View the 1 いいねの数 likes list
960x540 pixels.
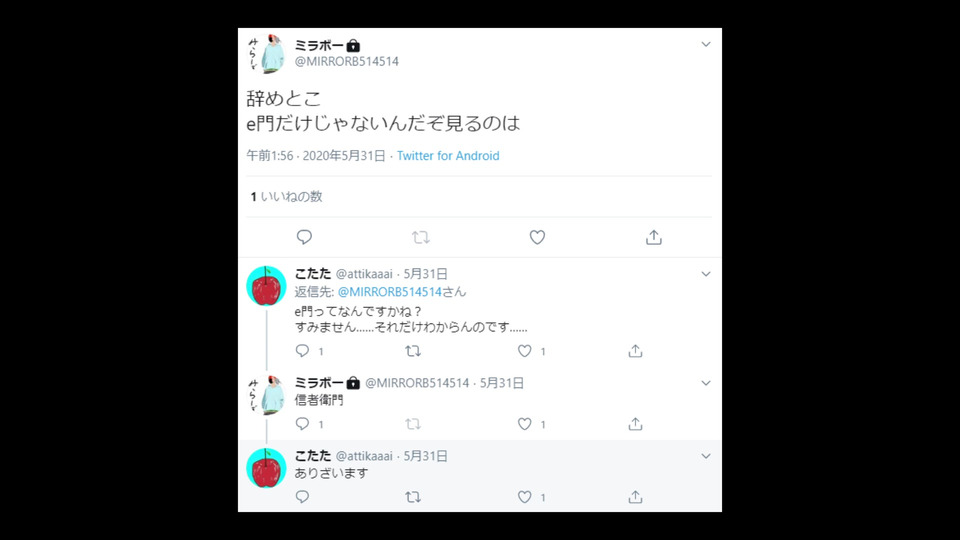[286, 197]
